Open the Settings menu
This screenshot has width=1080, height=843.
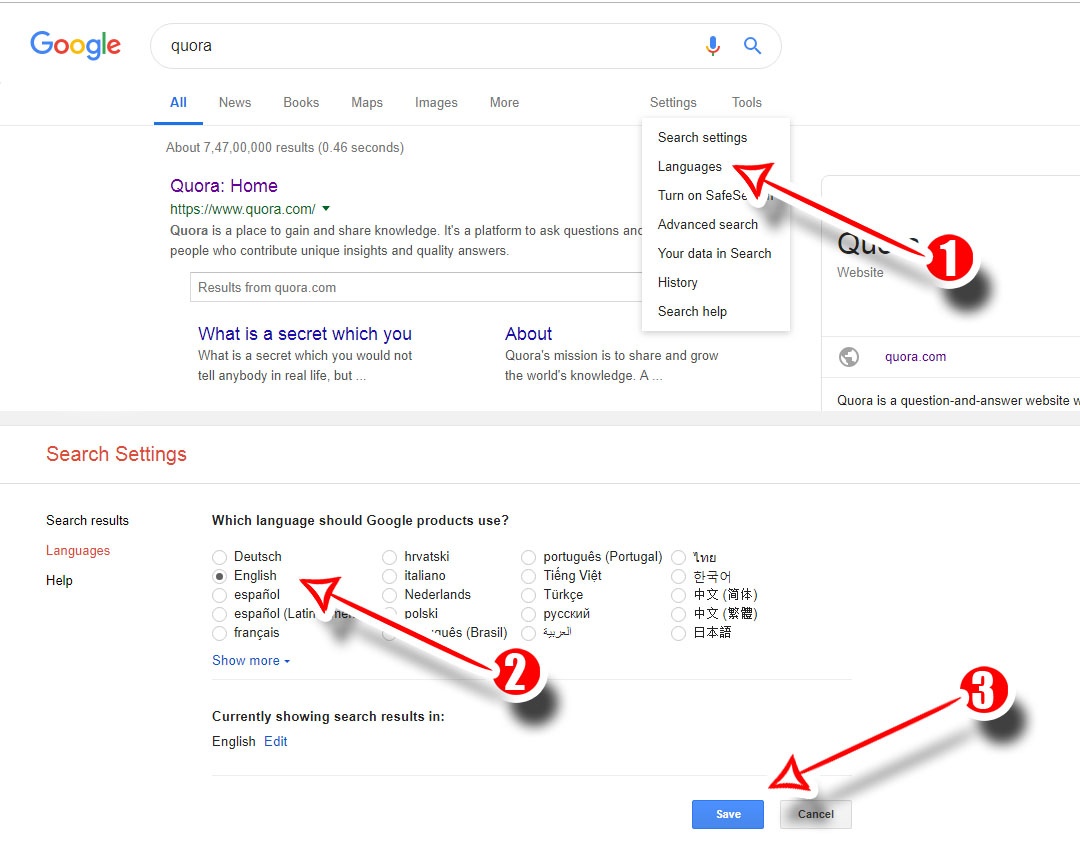point(673,103)
